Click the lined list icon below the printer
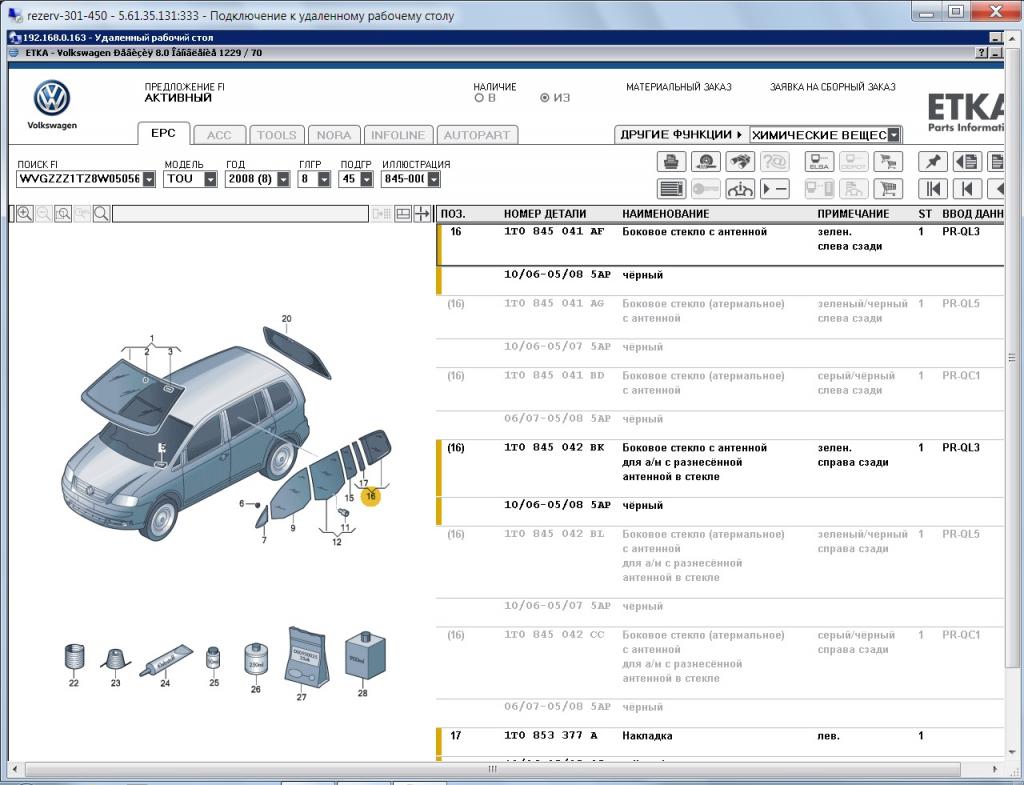The width and height of the screenshot is (1024, 785). [x=671, y=189]
